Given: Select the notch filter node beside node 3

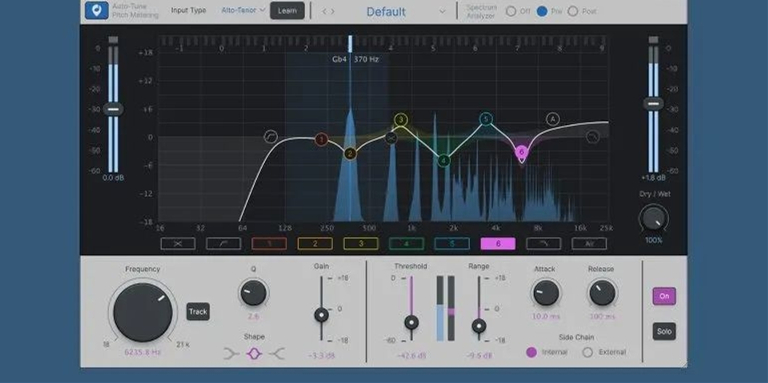Looking at the screenshot, I should coord(391,139).
